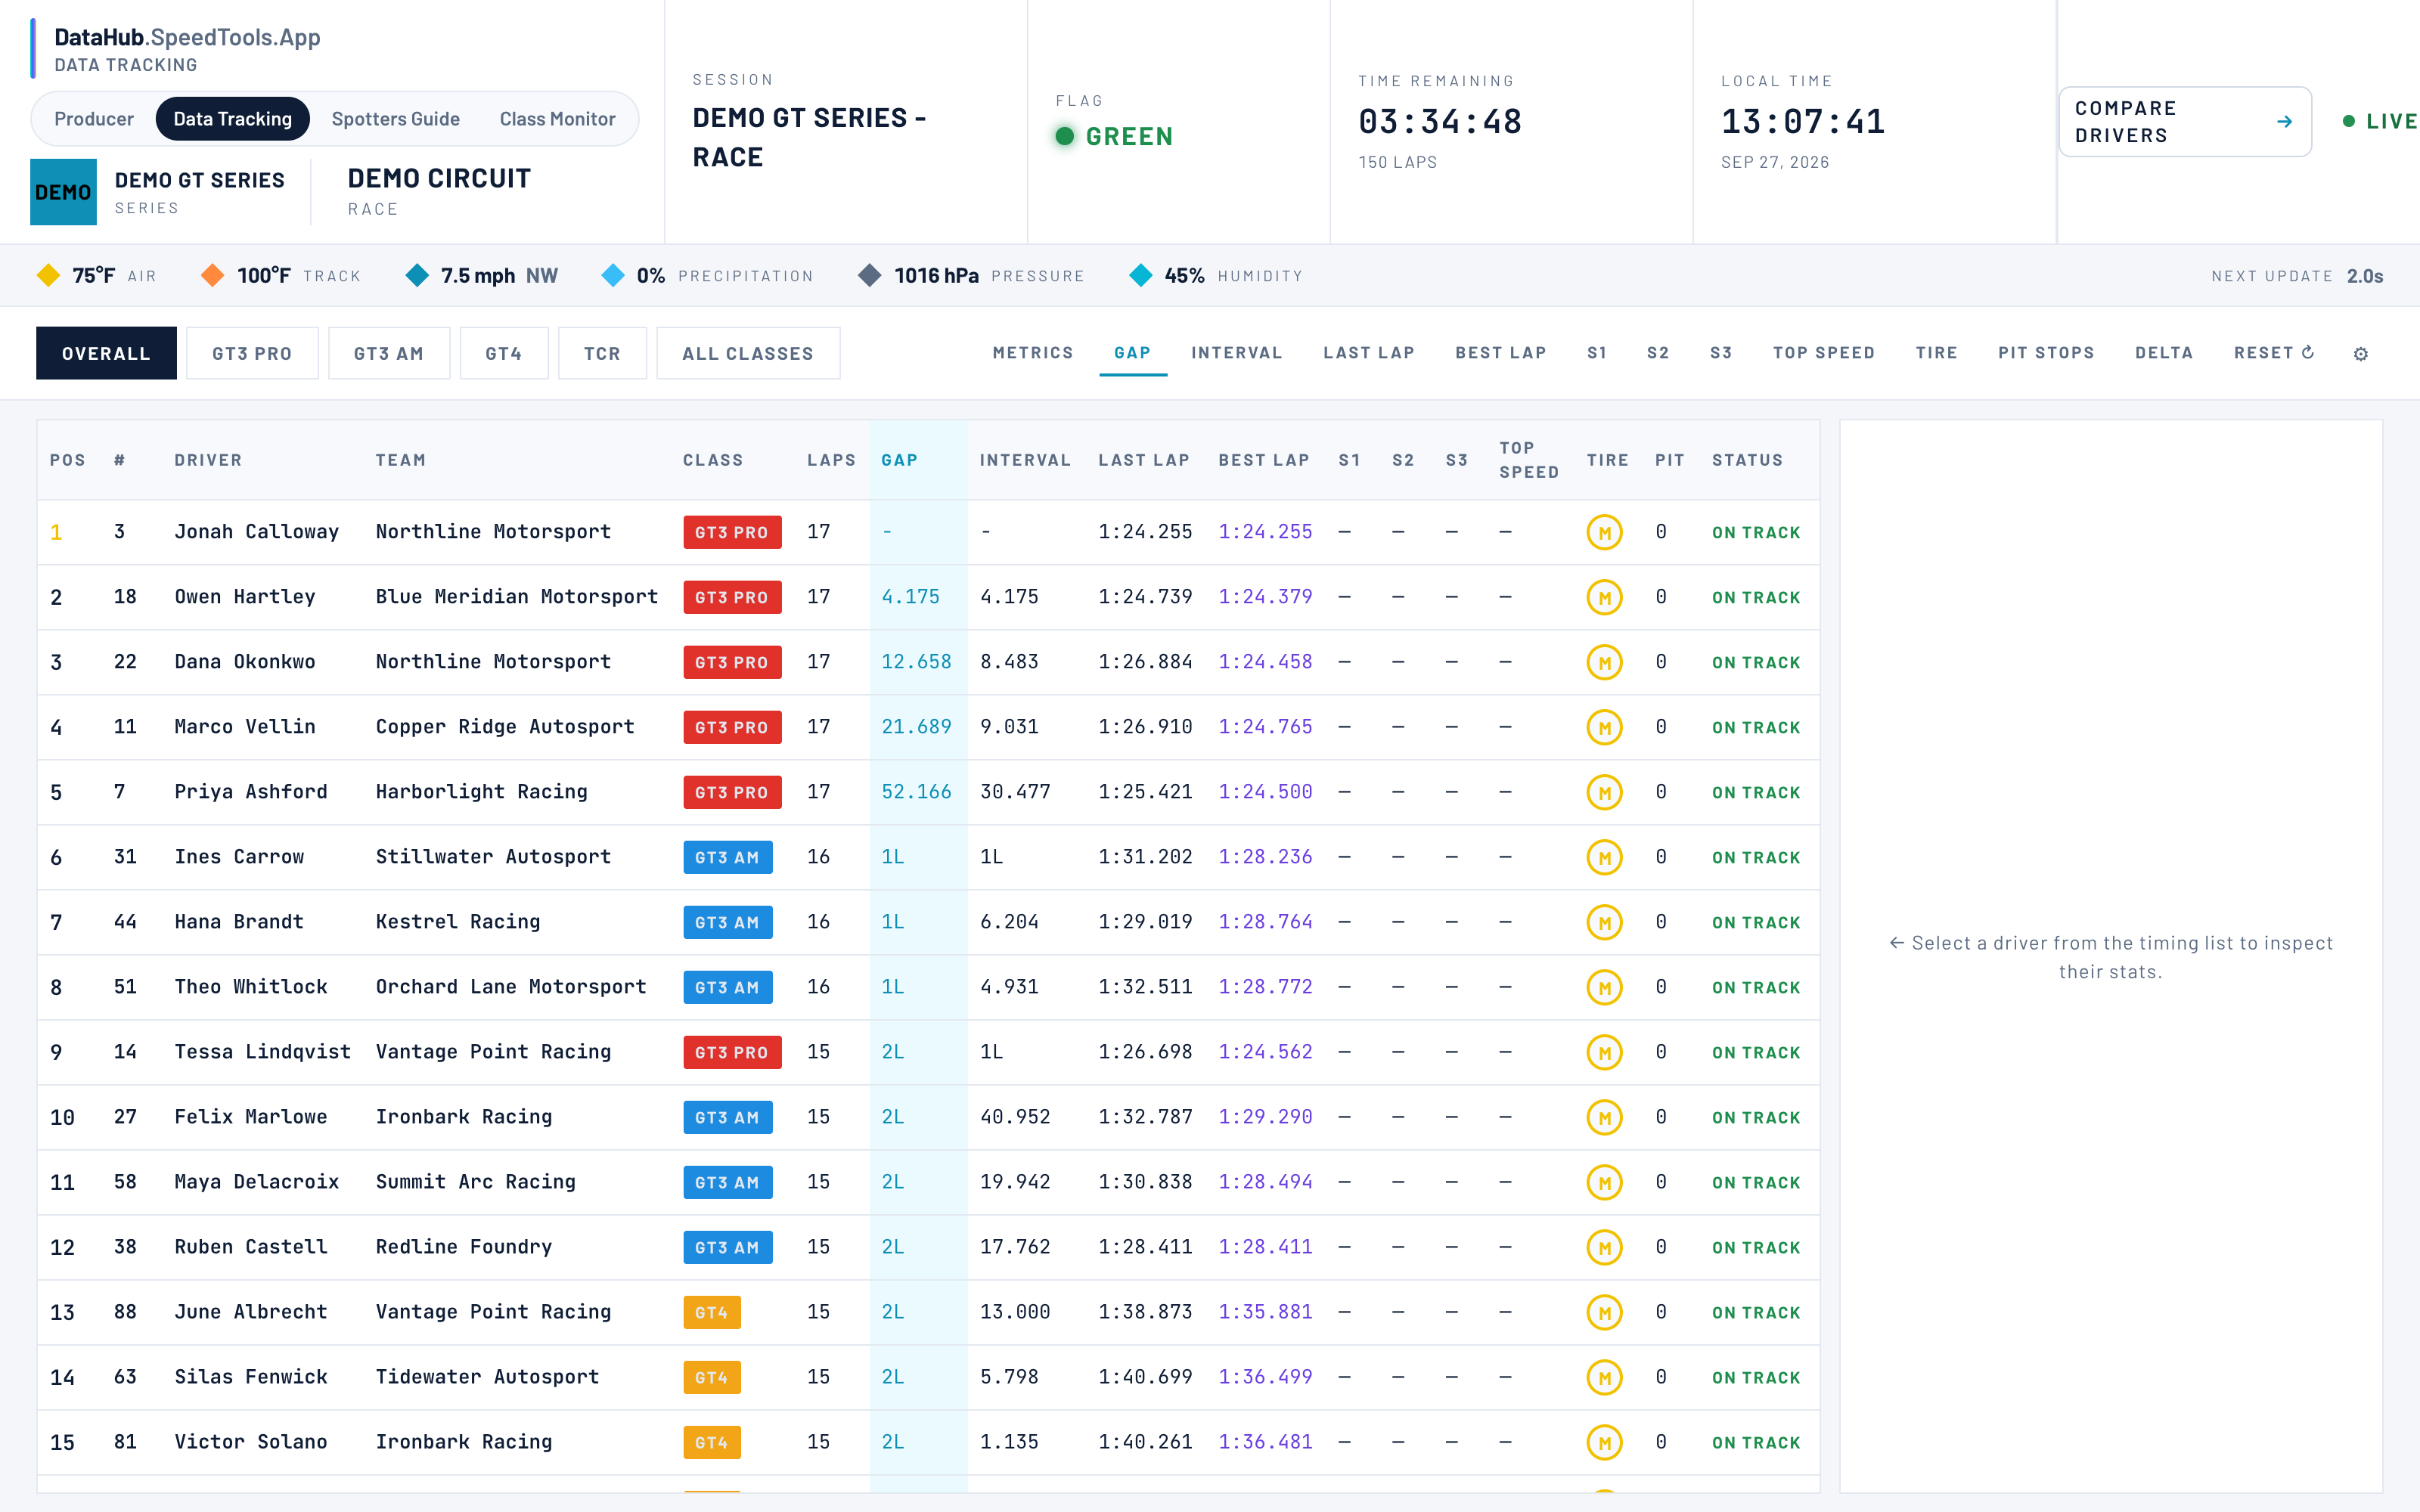Screen dimensions: 2420x1512
Task: Click the LIVE status indicator
Action: pos(2379,121)
